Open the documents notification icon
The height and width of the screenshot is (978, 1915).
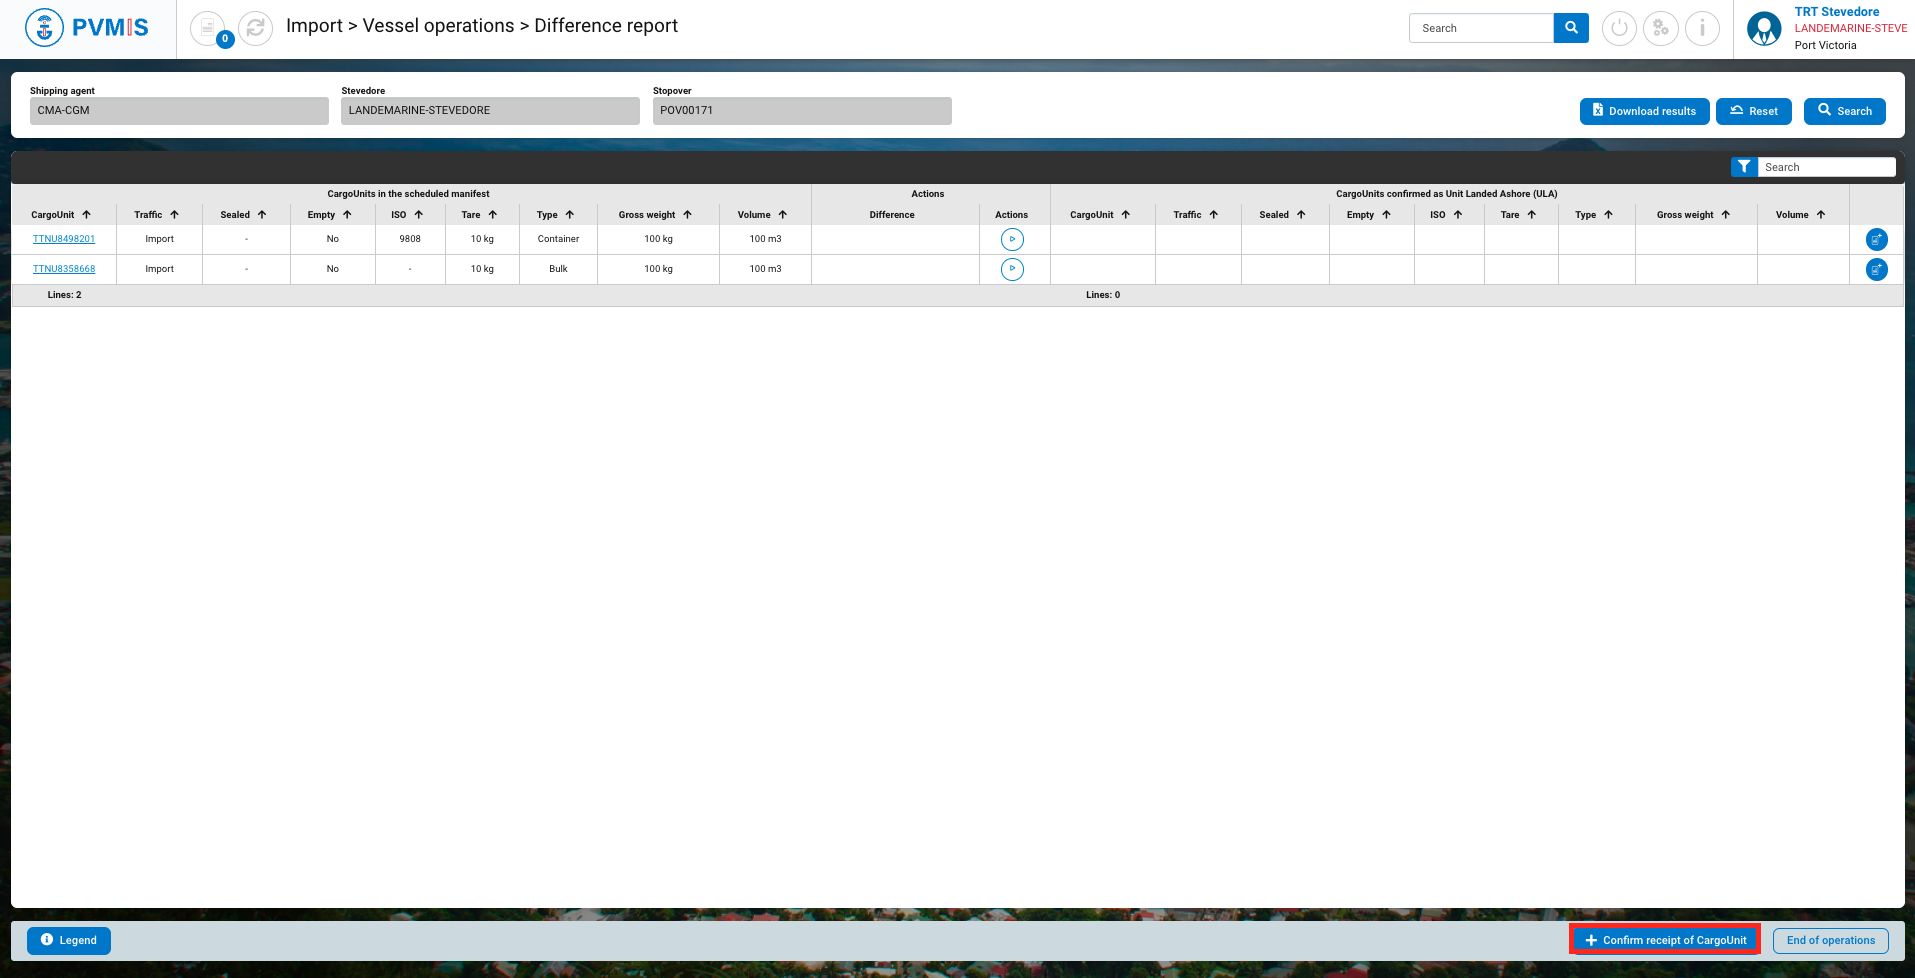[x=208, y=28]
